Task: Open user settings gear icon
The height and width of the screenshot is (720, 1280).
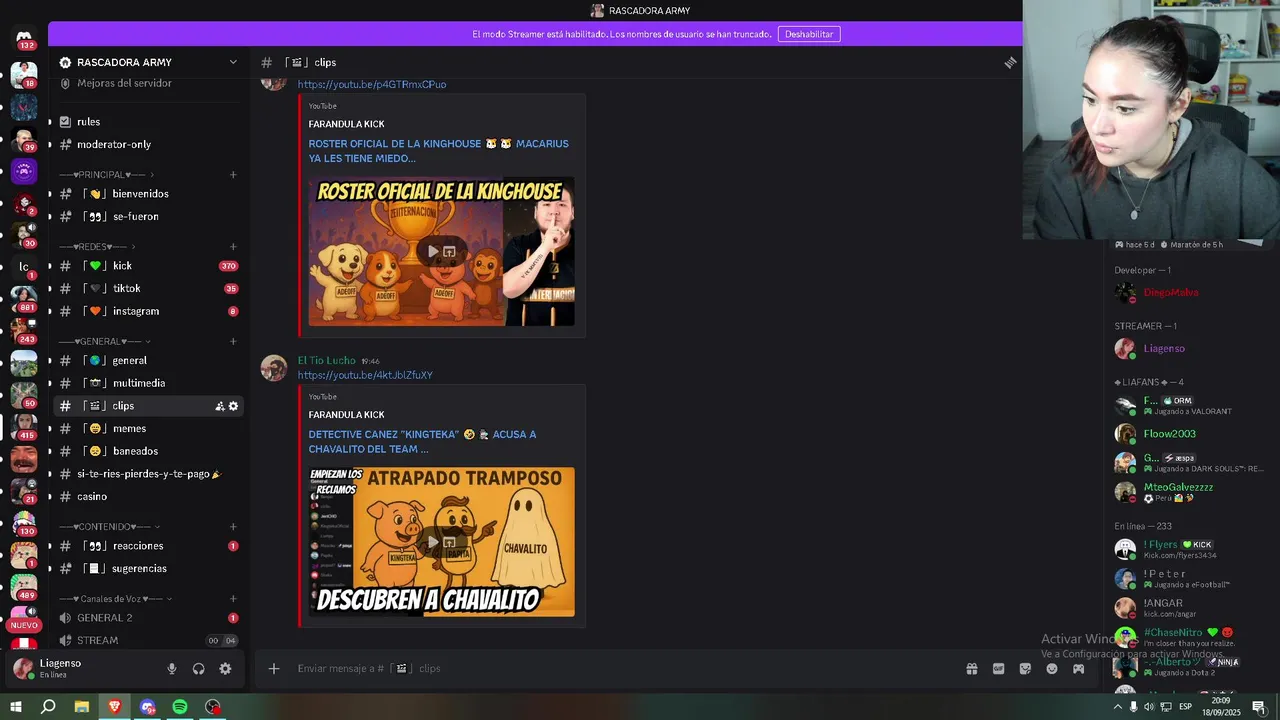Action: tap(225, 669)
